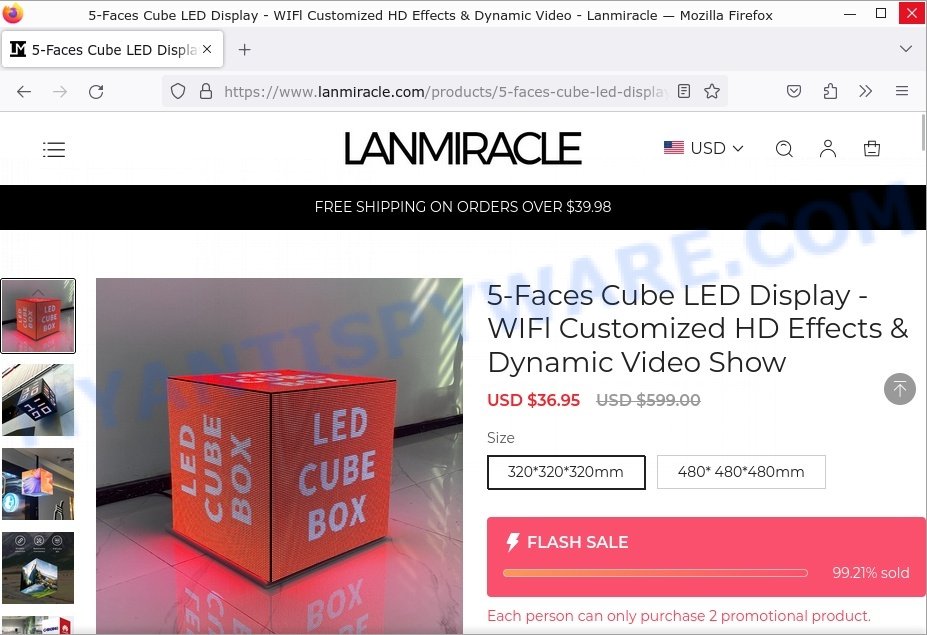
Task: Reload the current page
Action: point(96,92)
